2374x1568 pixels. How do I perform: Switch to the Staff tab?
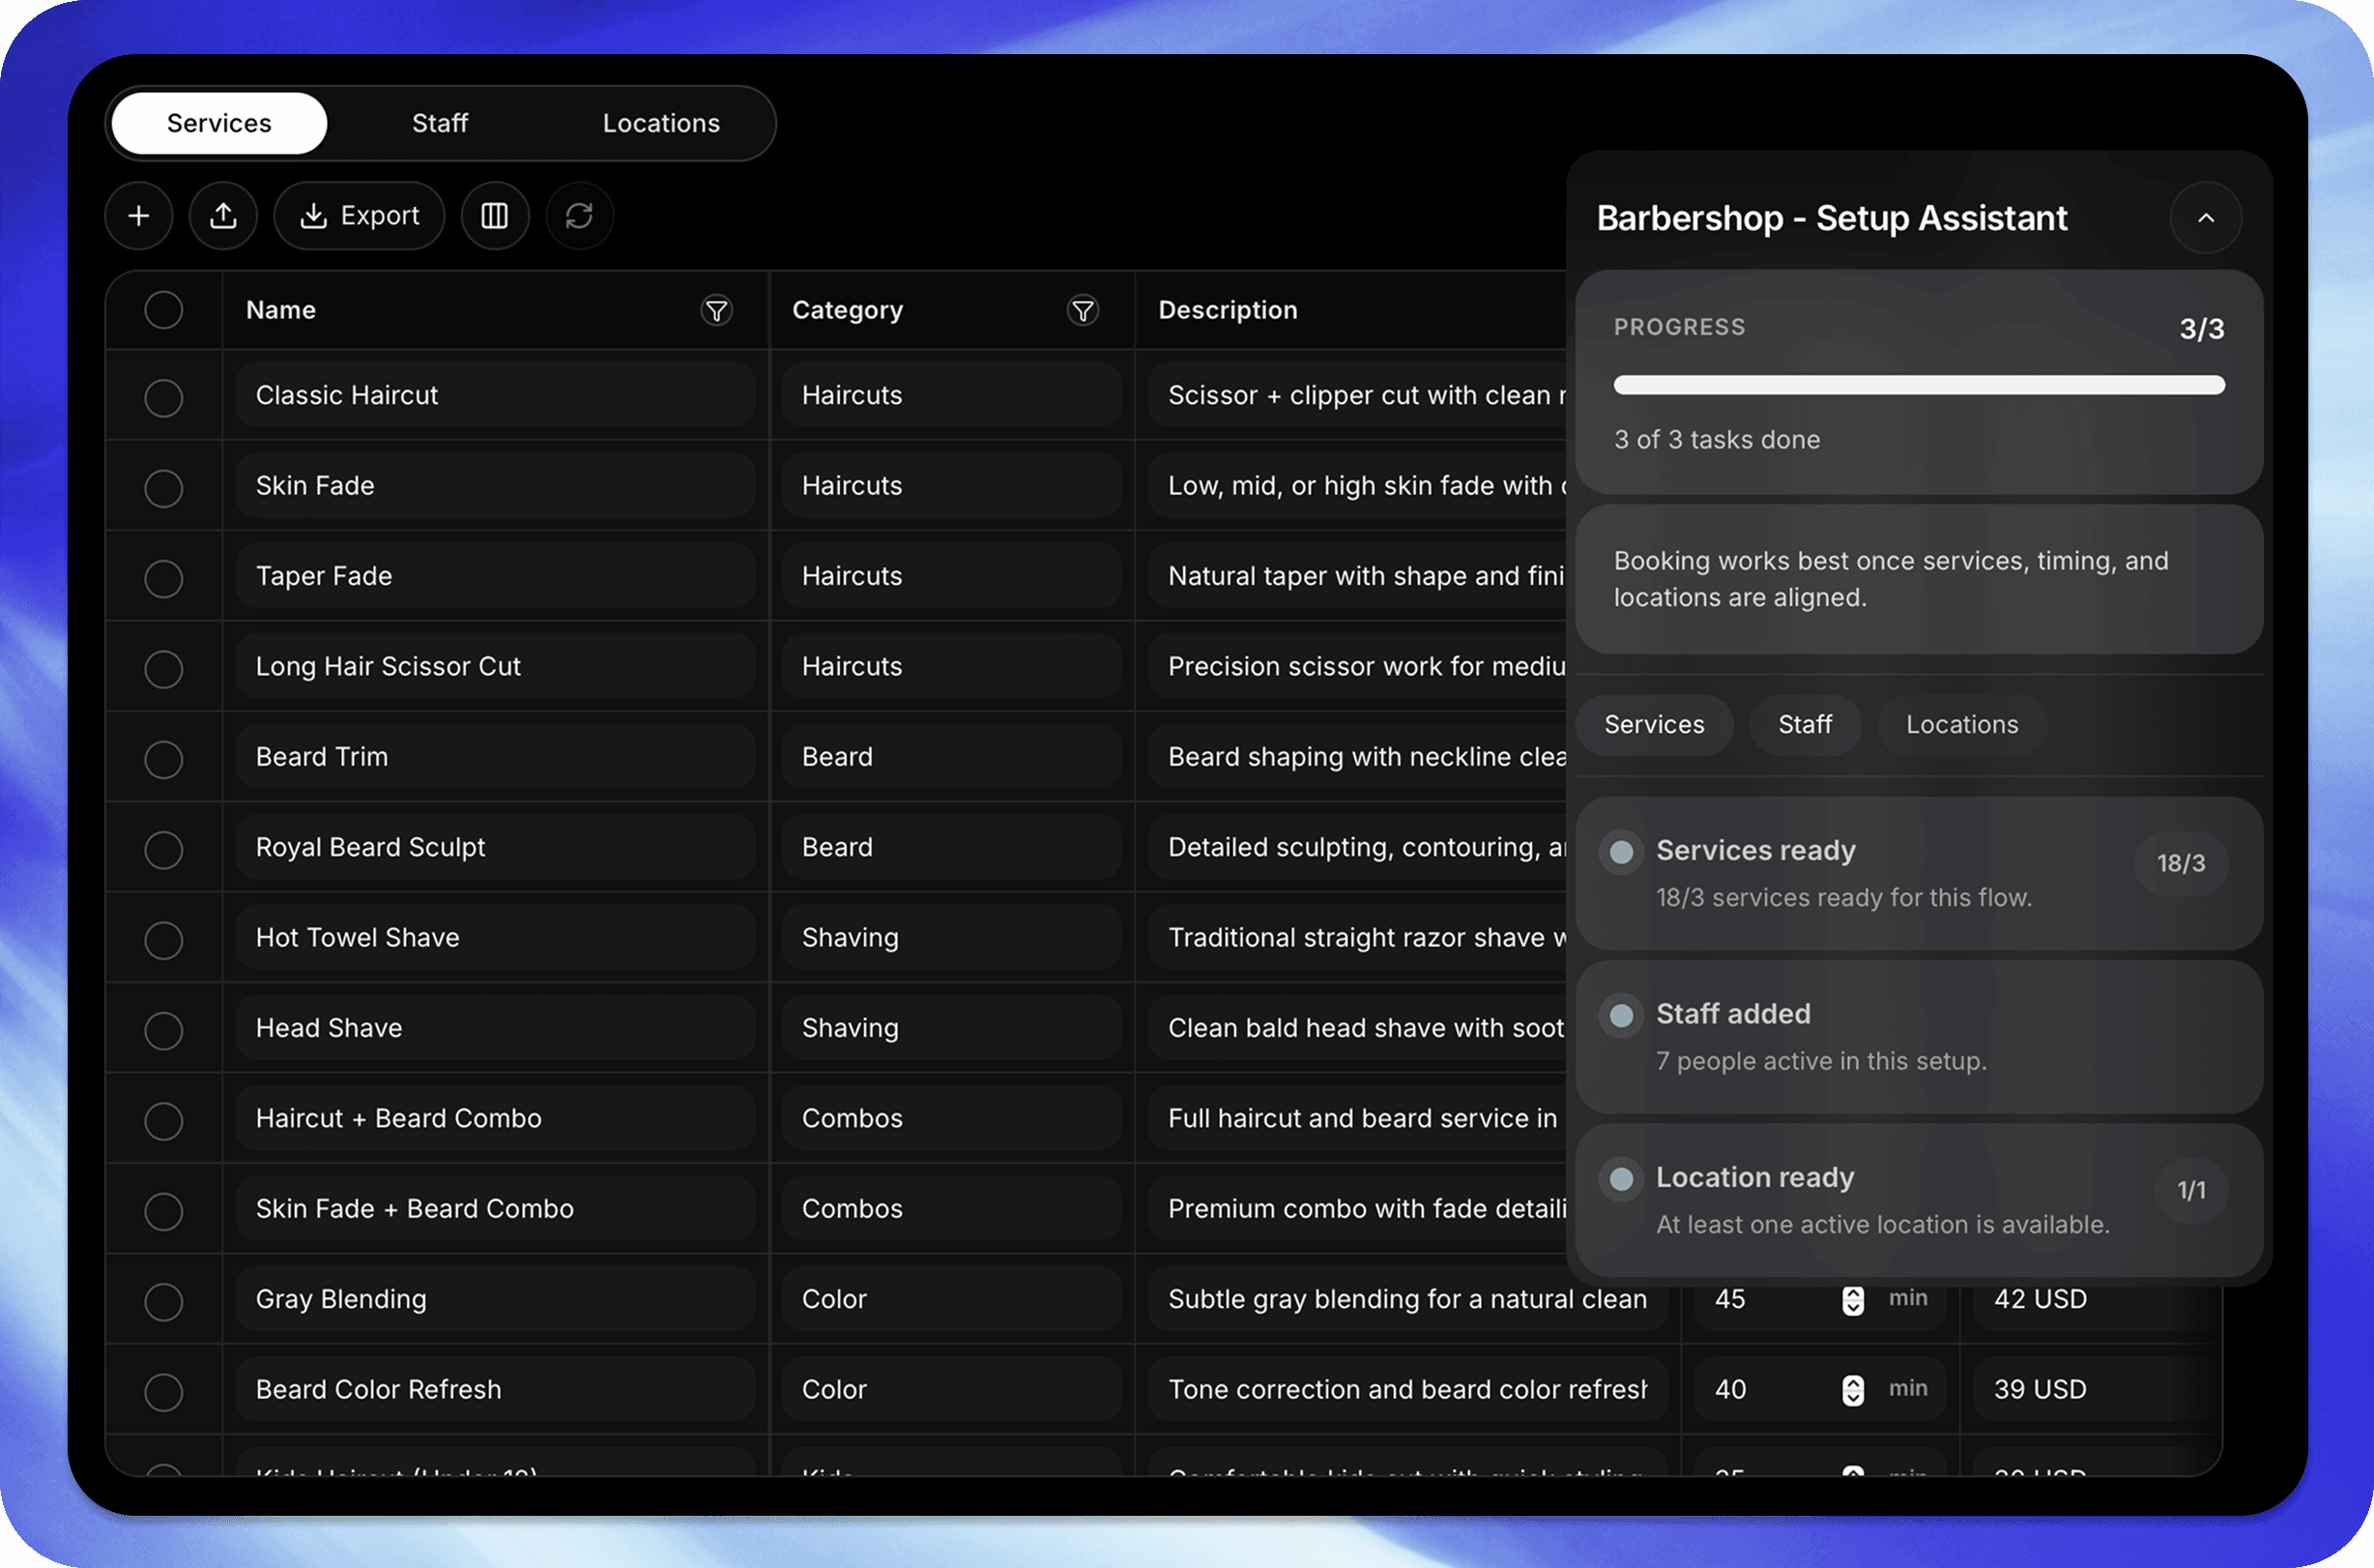coord(440,123)
